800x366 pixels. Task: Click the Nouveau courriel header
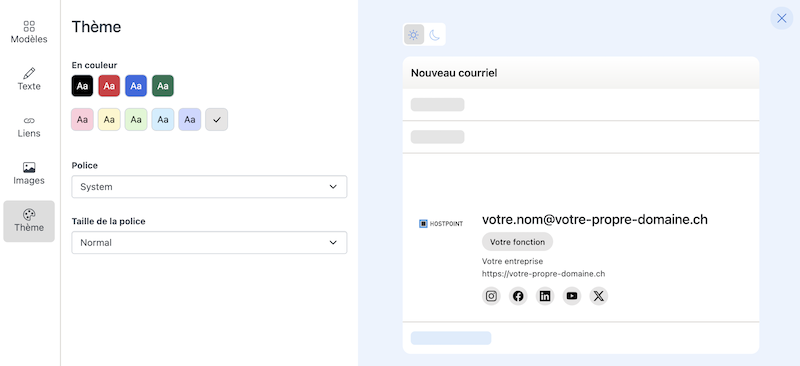pyautogui.click(x=454, y=73)
